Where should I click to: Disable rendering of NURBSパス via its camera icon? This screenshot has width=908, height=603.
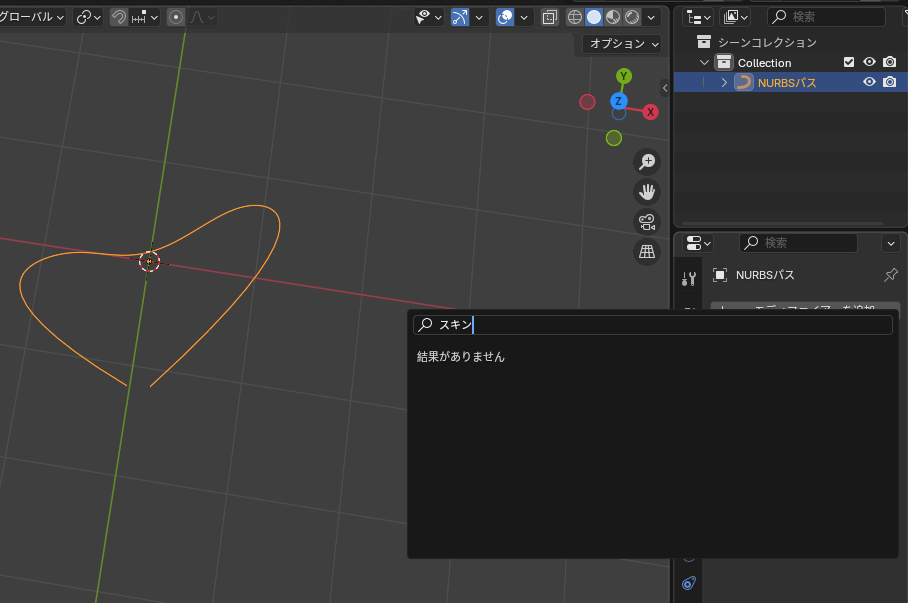(889, 82)
